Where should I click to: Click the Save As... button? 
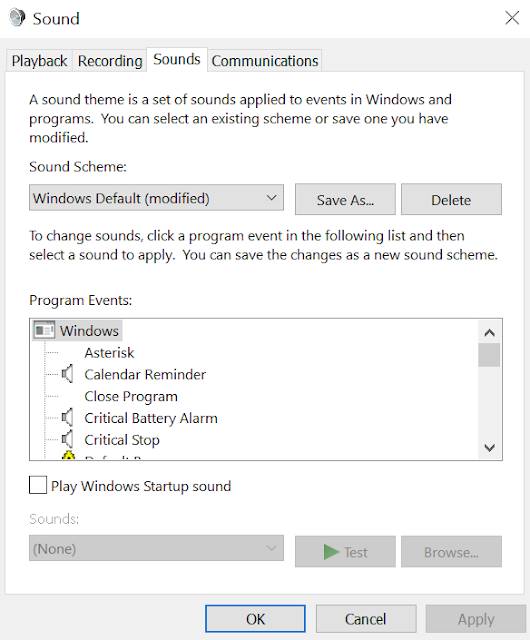tap(345, 199)
